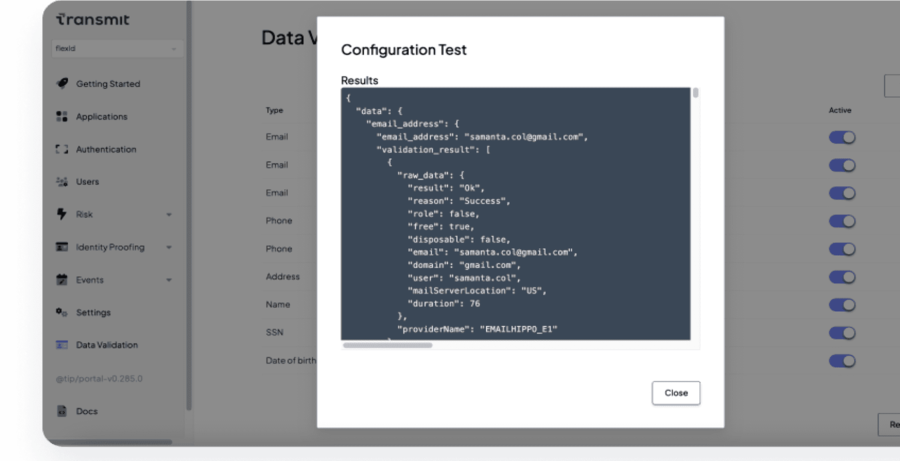Open Settings in sidebar
900x461 pixels.
click(93, 312)
